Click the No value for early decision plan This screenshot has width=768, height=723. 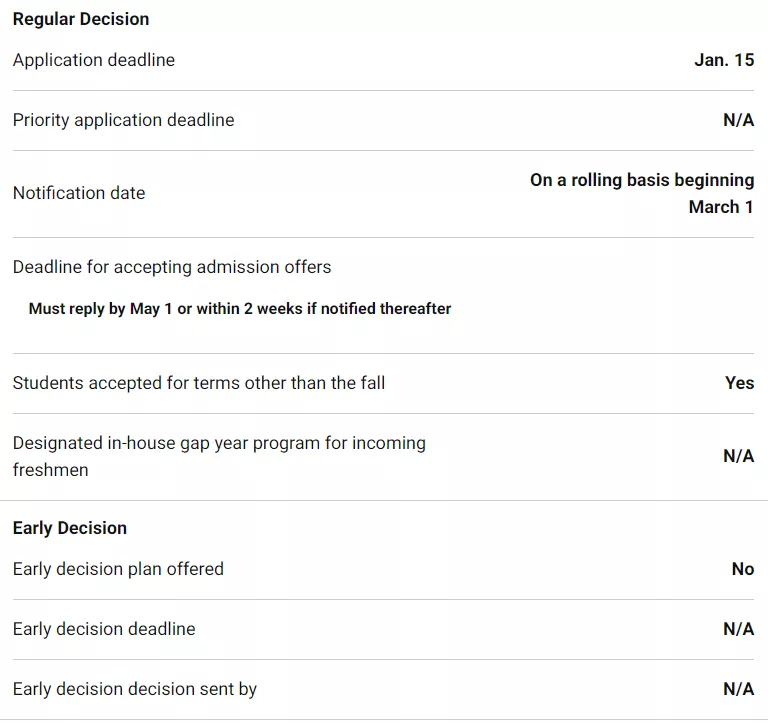tap(742, 569)
